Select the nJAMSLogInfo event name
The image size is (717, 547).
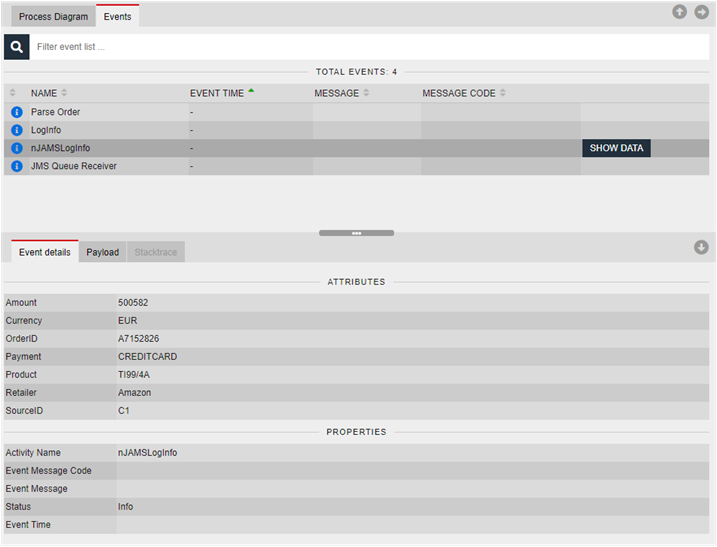pyautogui.click(x=60, y=148)
